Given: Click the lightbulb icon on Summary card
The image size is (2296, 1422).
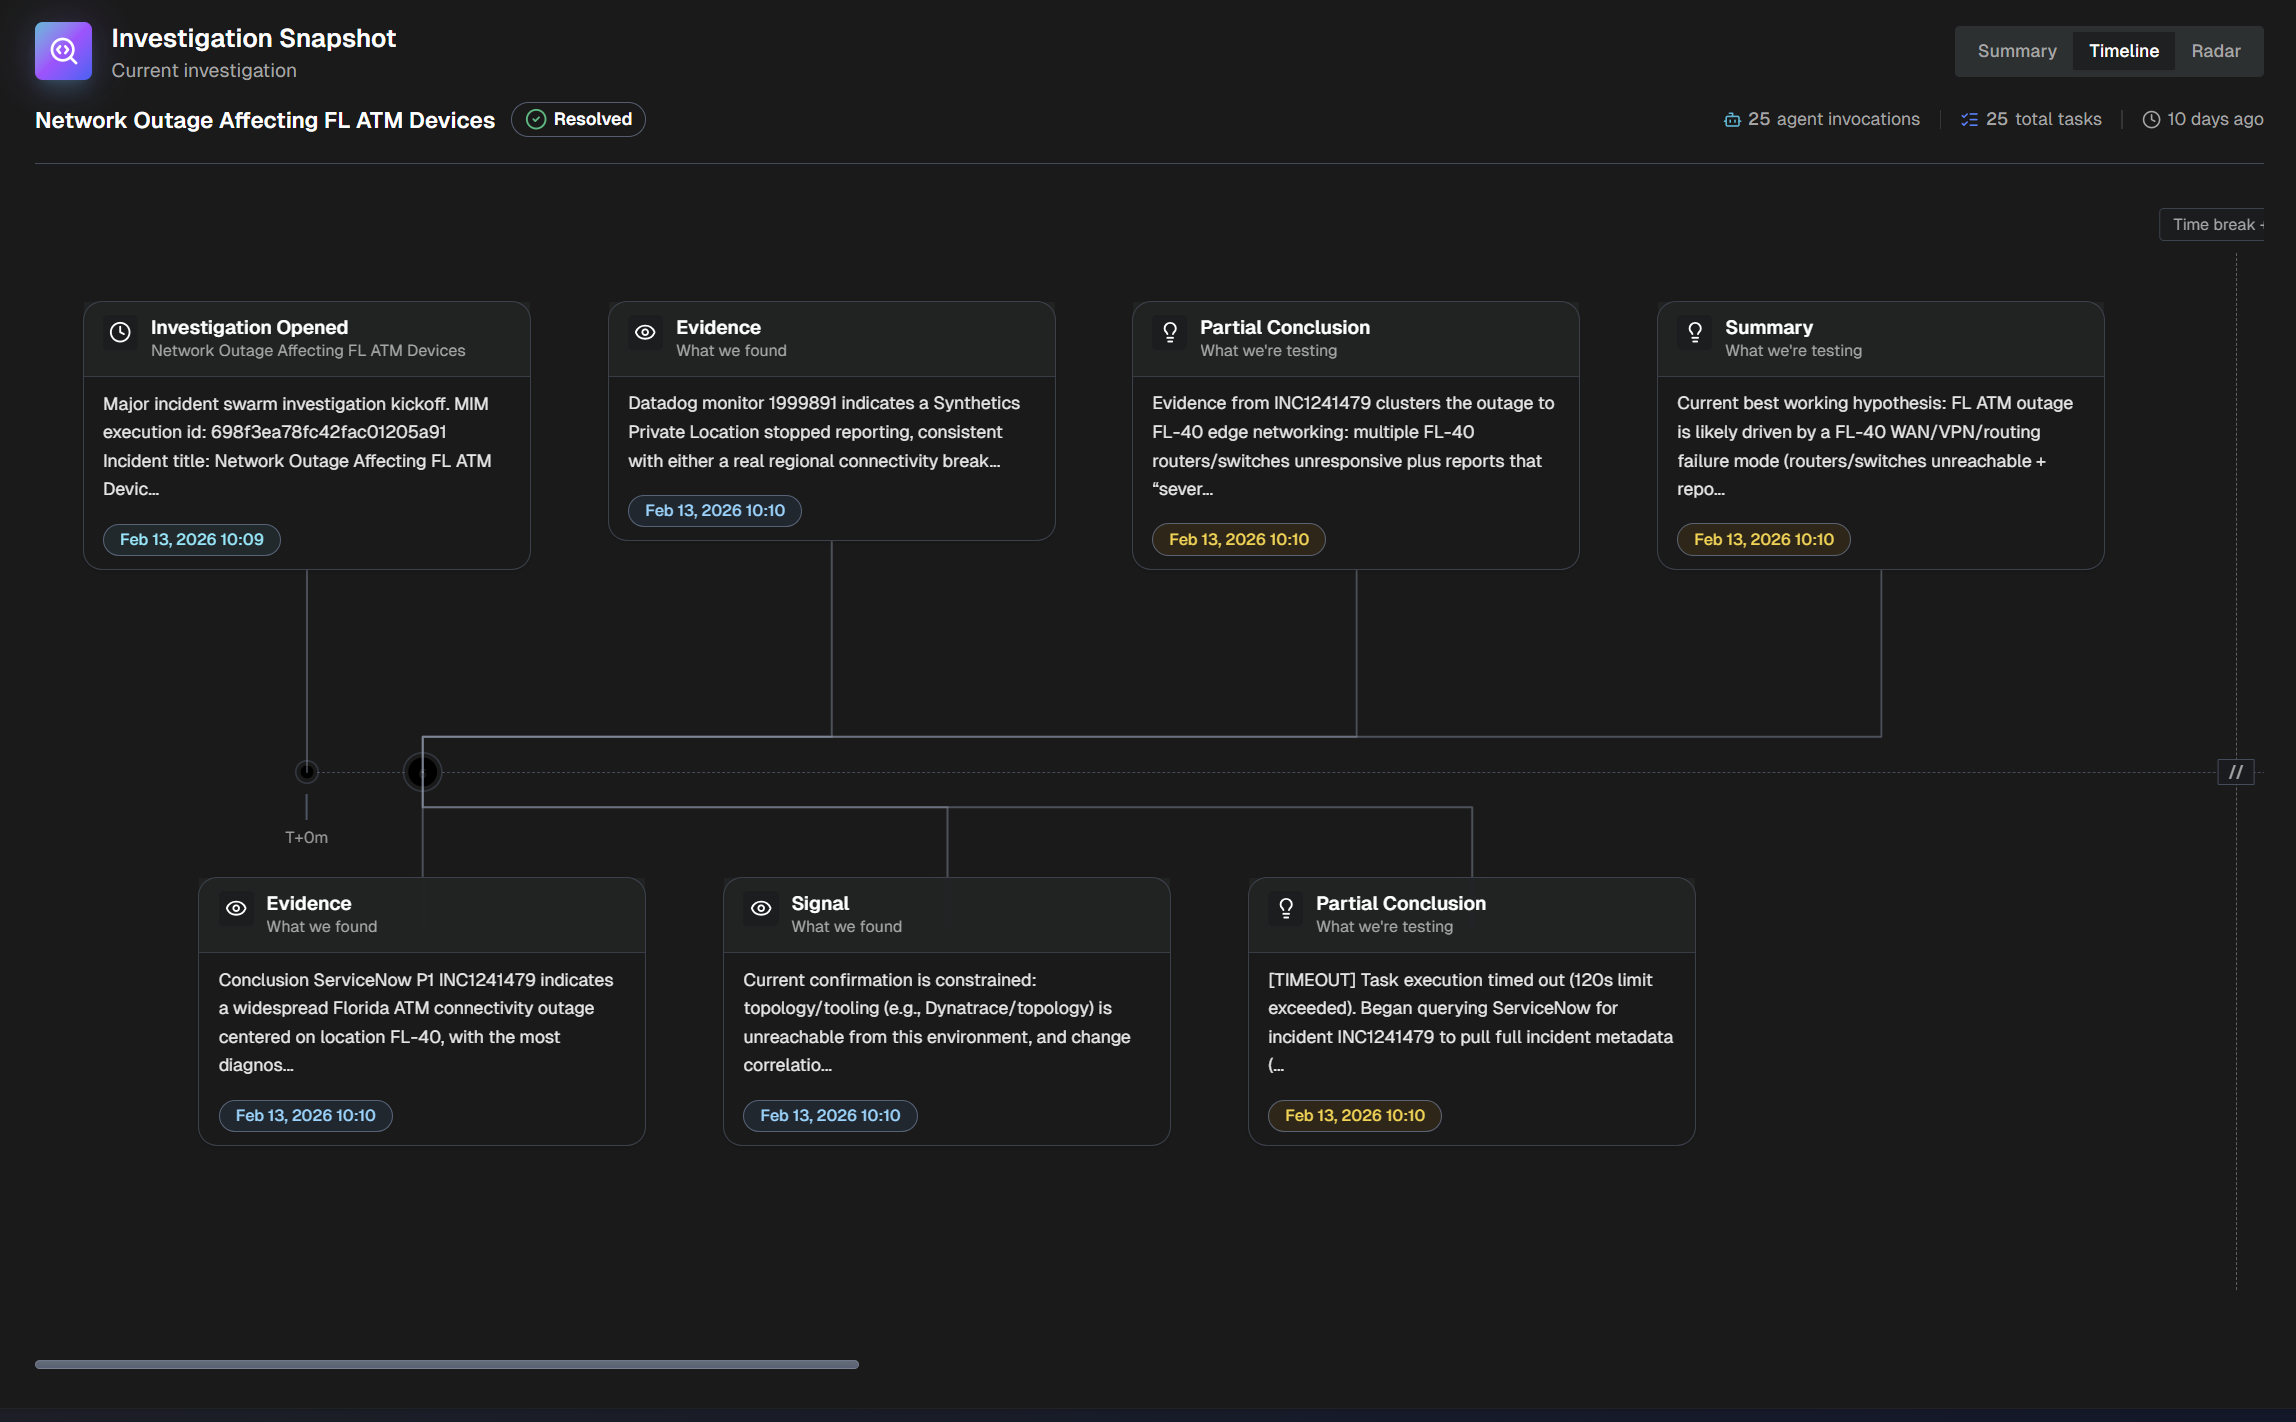Looking at the screenshot, I should coord(1694,333).
